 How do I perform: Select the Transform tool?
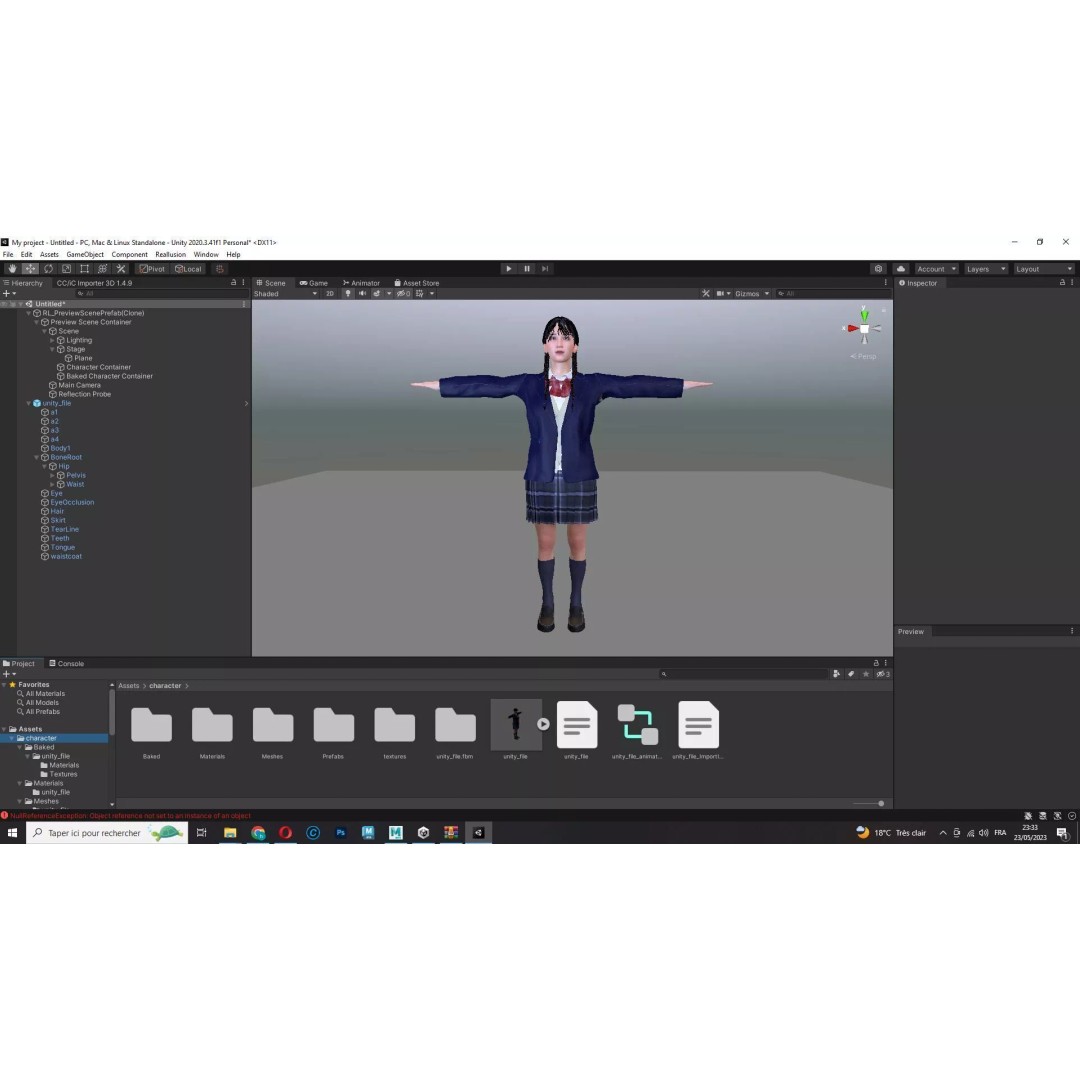pos(103,269)
